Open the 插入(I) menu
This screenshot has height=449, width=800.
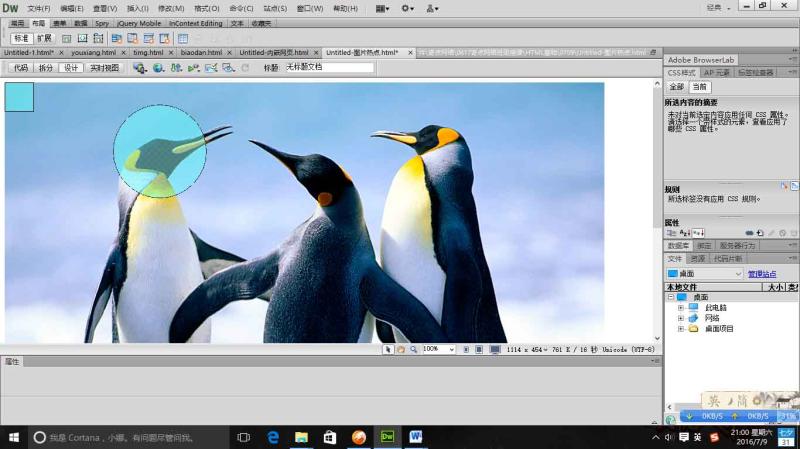pyautogui.click(x=137, y=8)
